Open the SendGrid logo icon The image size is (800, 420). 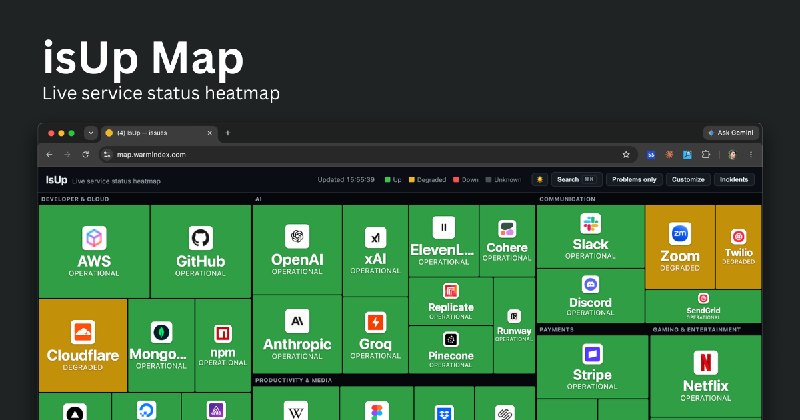coord(703,299)
